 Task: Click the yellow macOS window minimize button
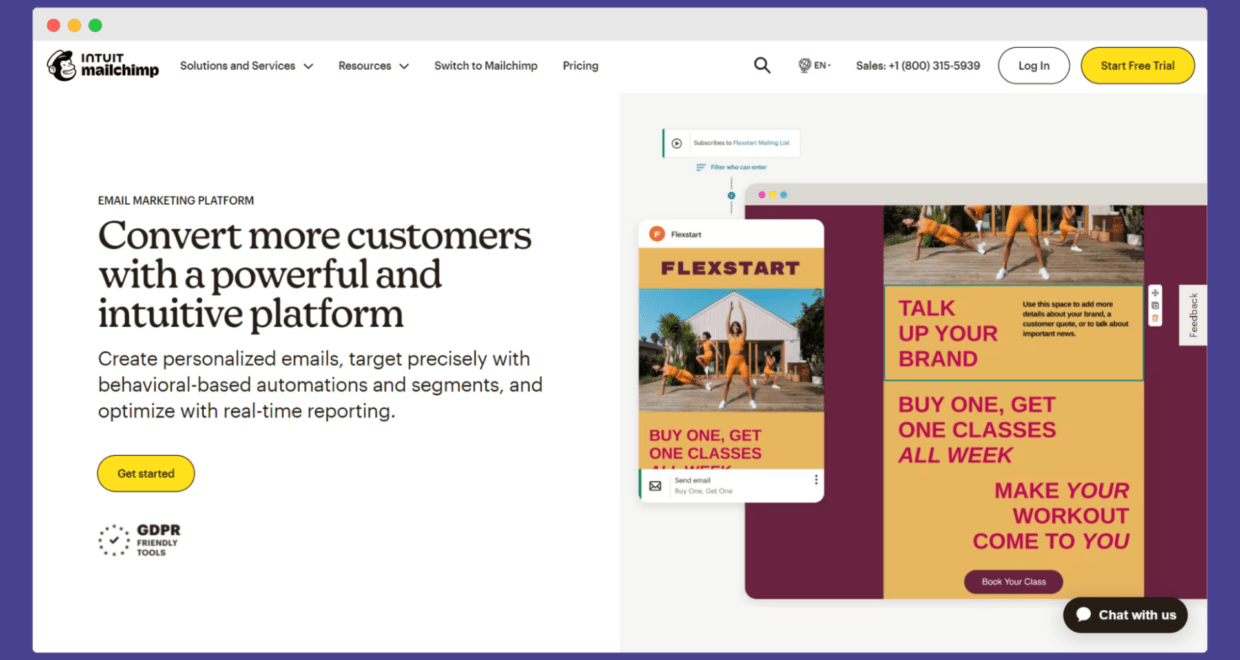coord(74,25)
